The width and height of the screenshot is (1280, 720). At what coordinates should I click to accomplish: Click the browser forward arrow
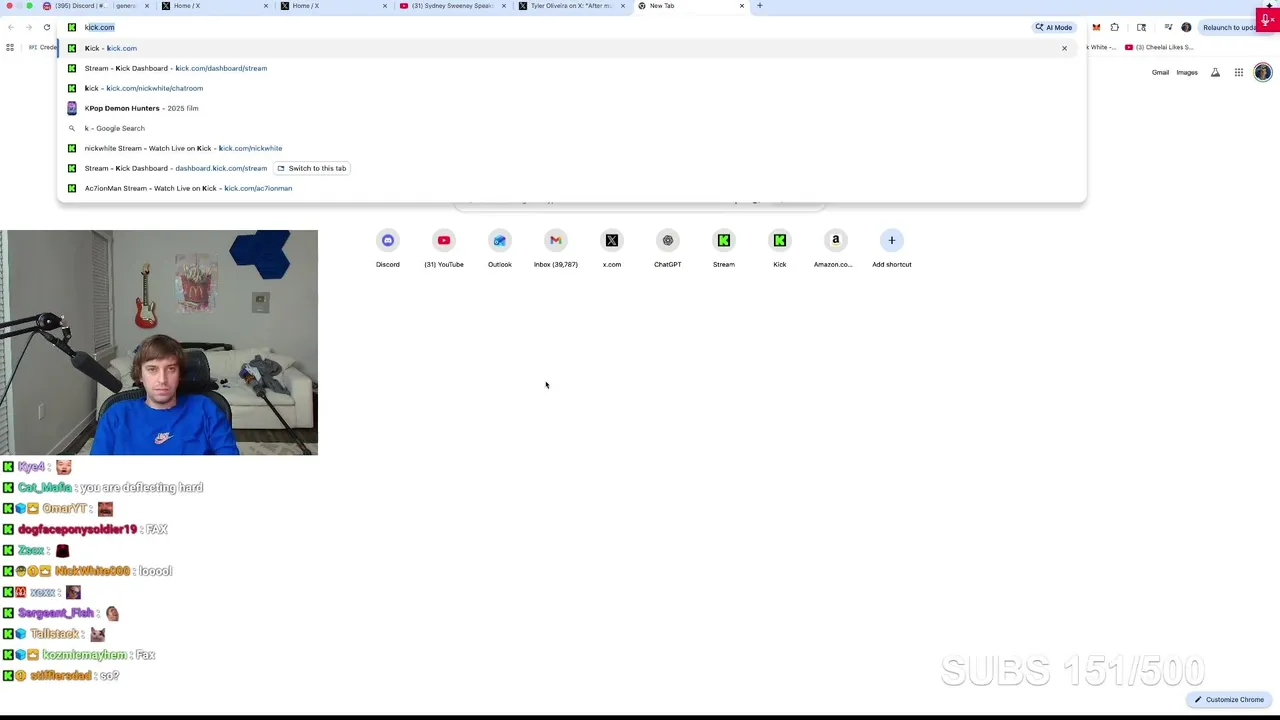coord(29,27)
